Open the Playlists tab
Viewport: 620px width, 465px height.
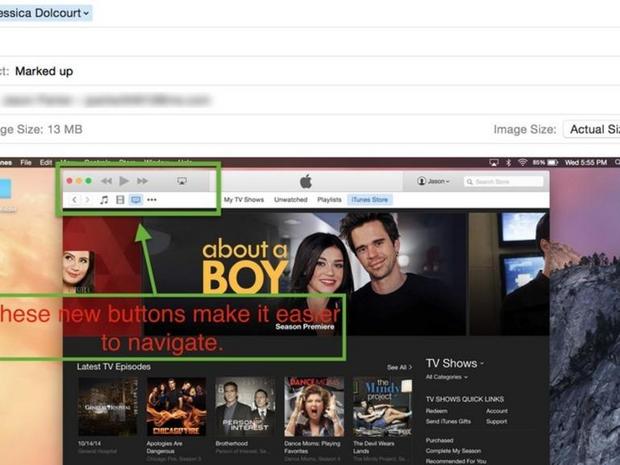pyautogui.click(x=329, y=200)
